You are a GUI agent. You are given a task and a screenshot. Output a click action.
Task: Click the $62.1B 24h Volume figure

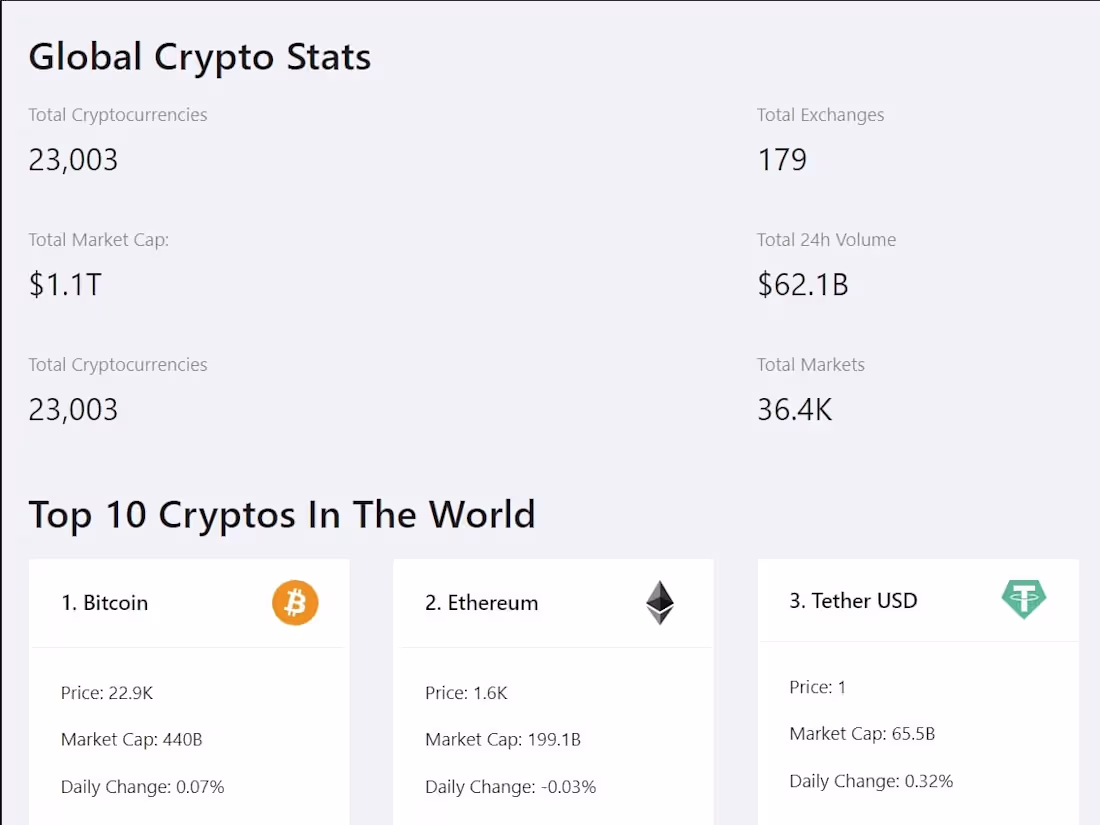tap(802, 284)
